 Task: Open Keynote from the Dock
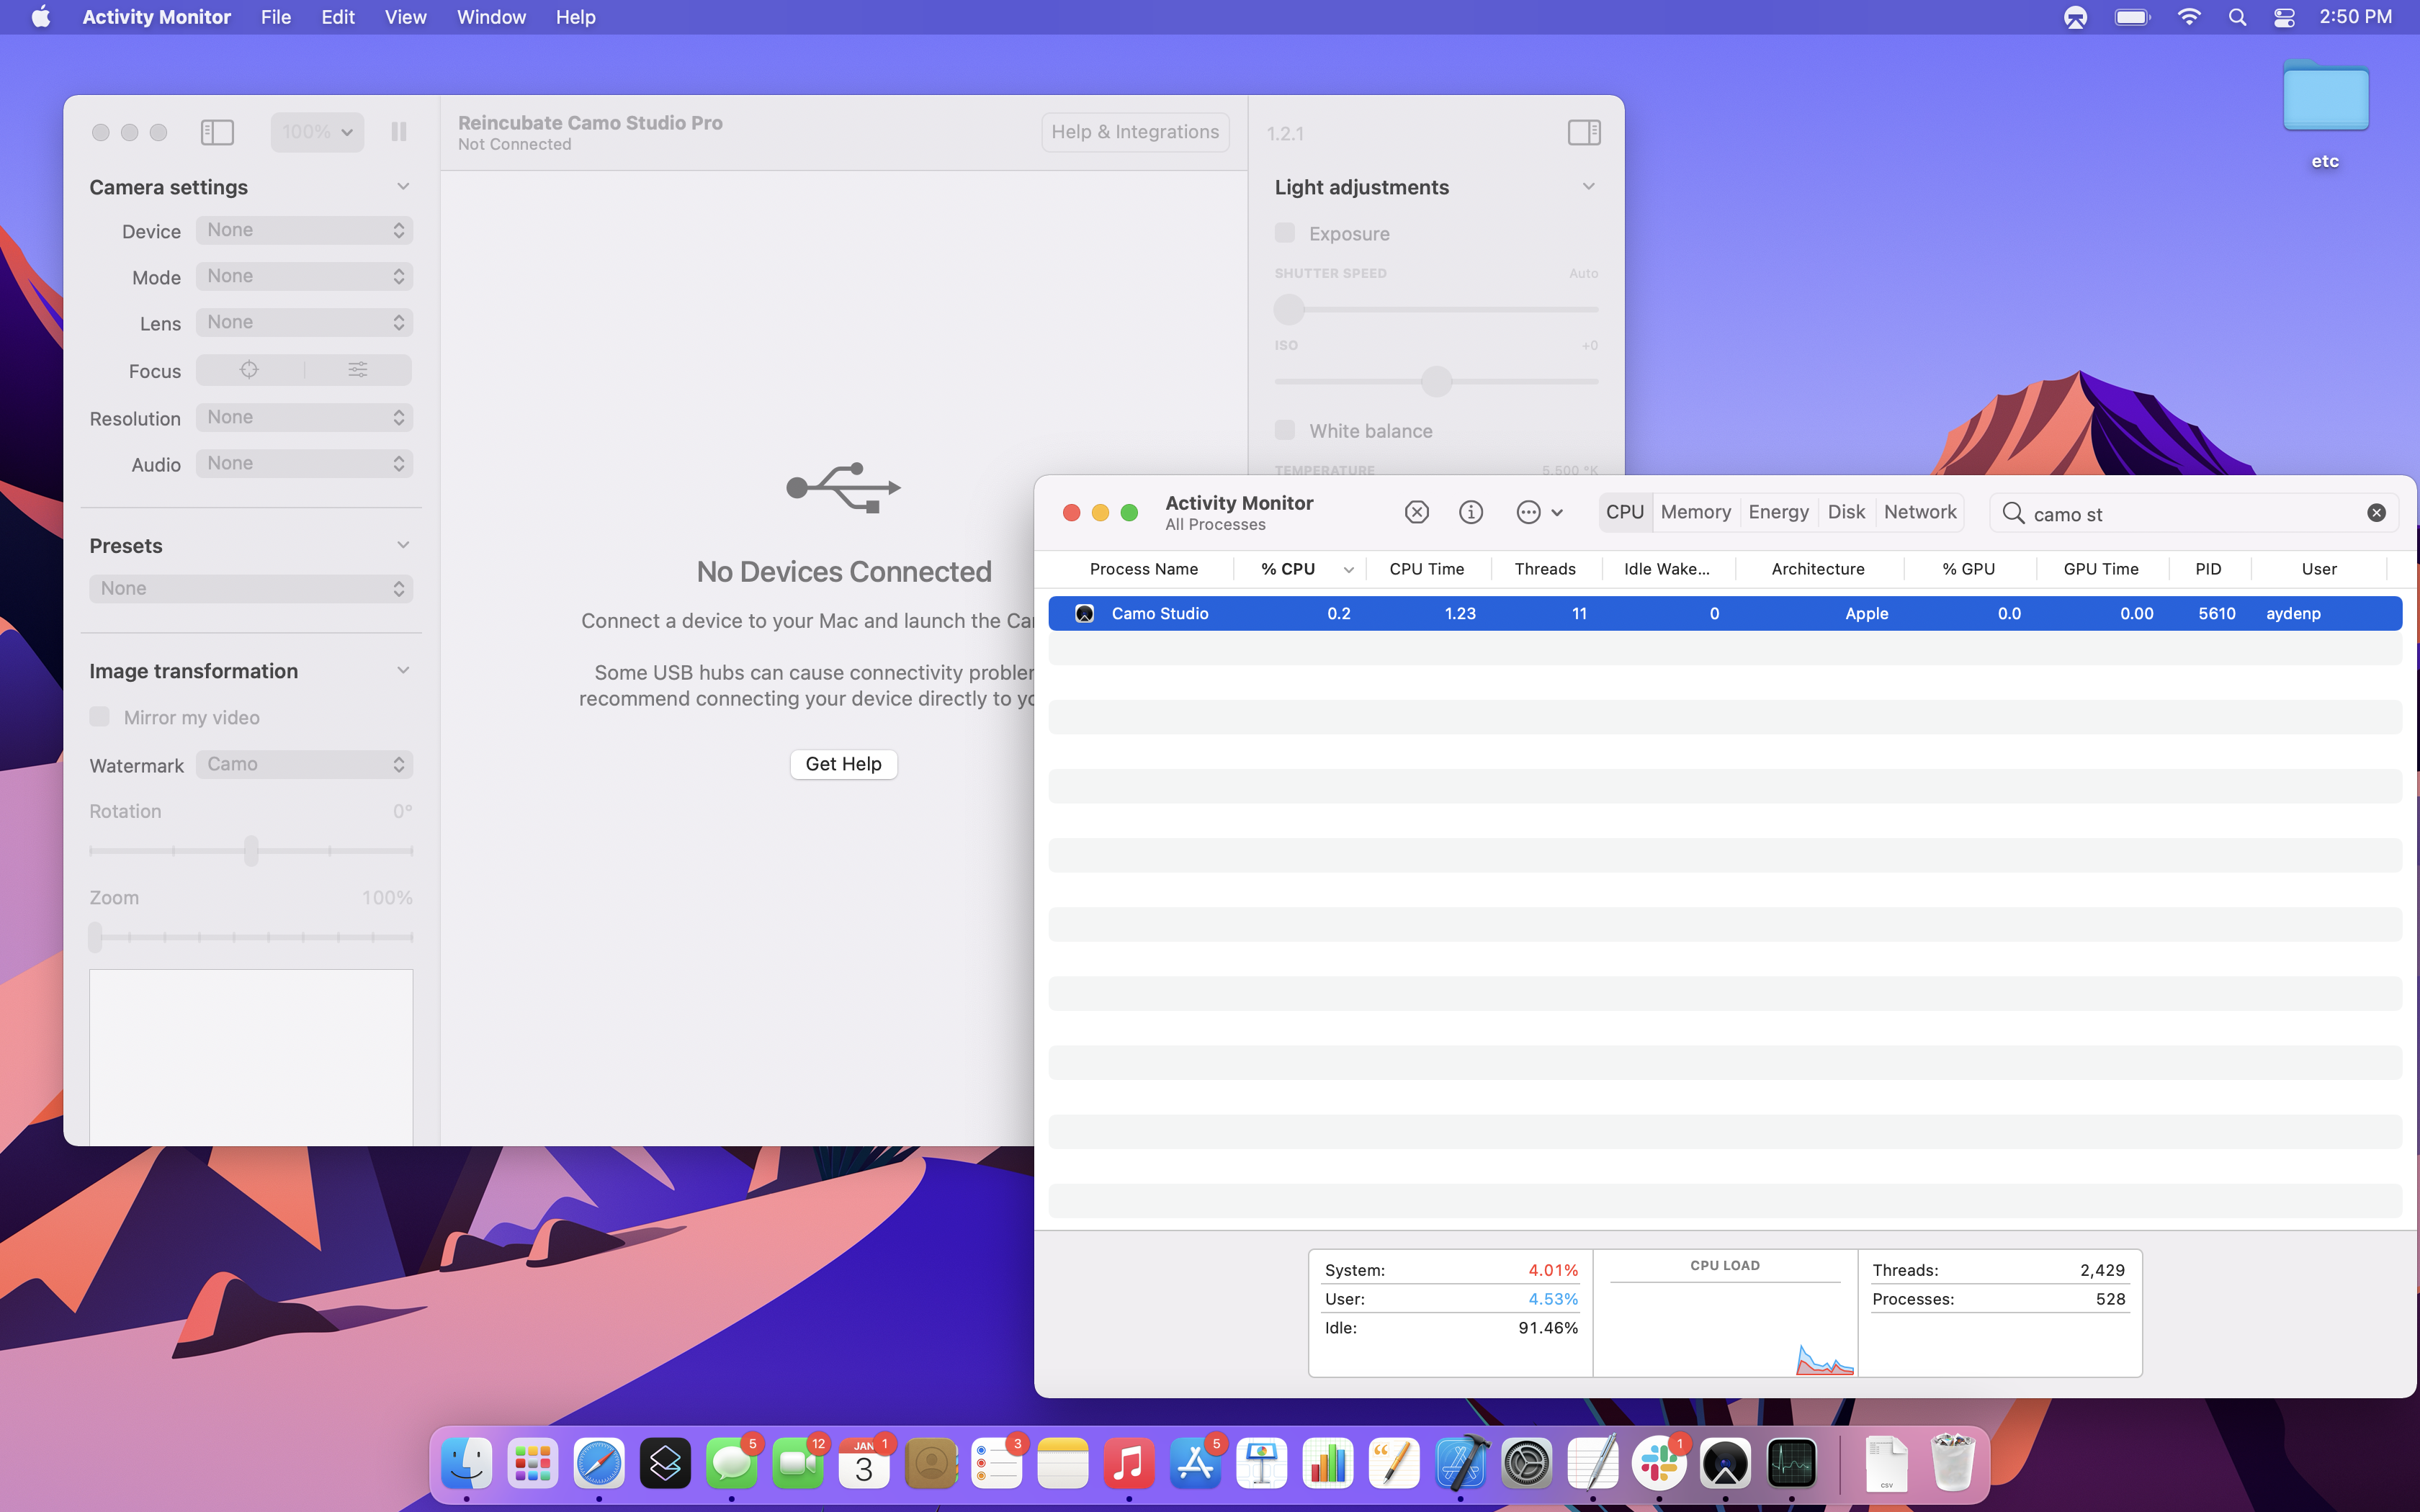coord(1262,1464)
